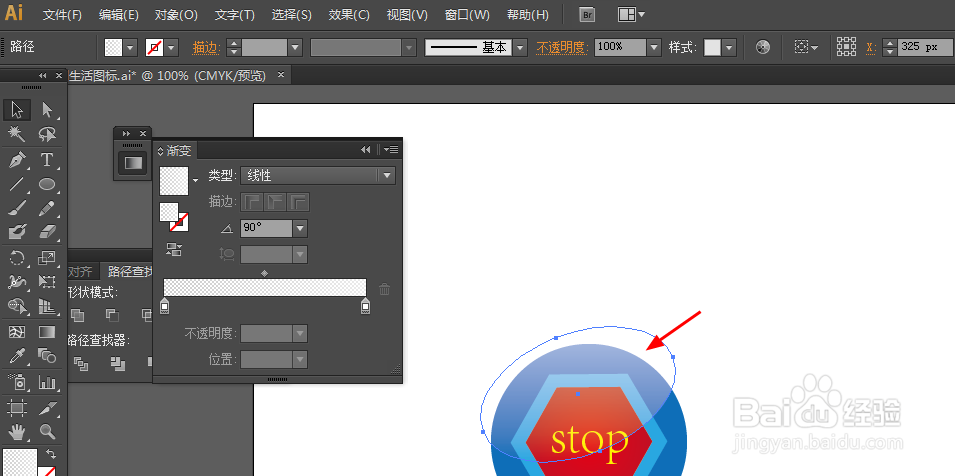
Task: Choose the Eraser tool
Action: click(47, 232)
